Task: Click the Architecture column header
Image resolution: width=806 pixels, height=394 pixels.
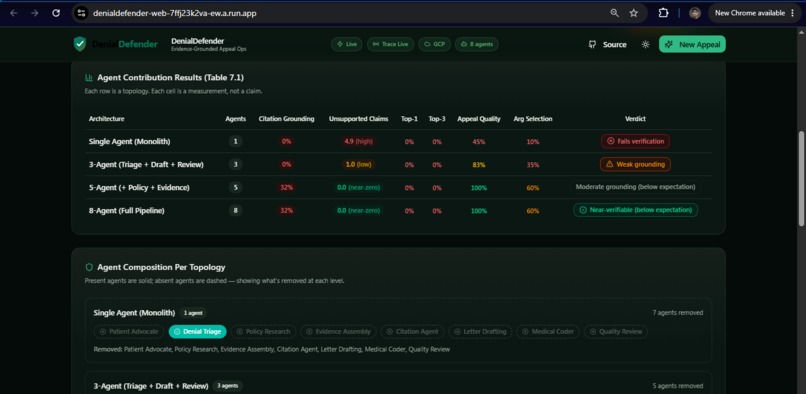Action: click(106, 119)
